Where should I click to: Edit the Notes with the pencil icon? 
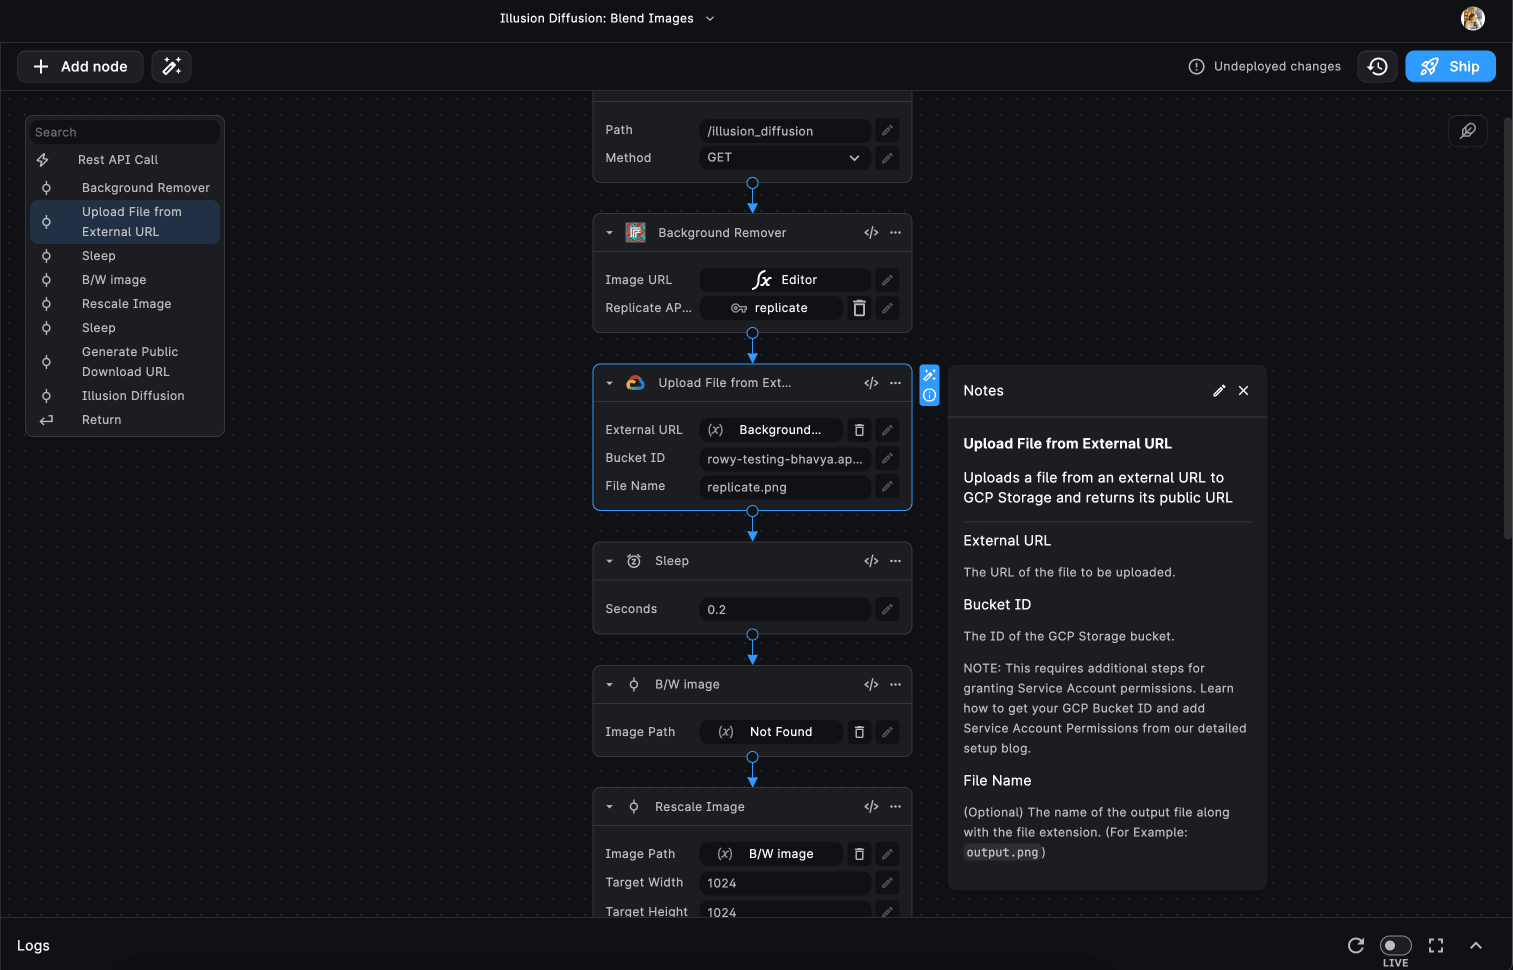coord(1218,390)
